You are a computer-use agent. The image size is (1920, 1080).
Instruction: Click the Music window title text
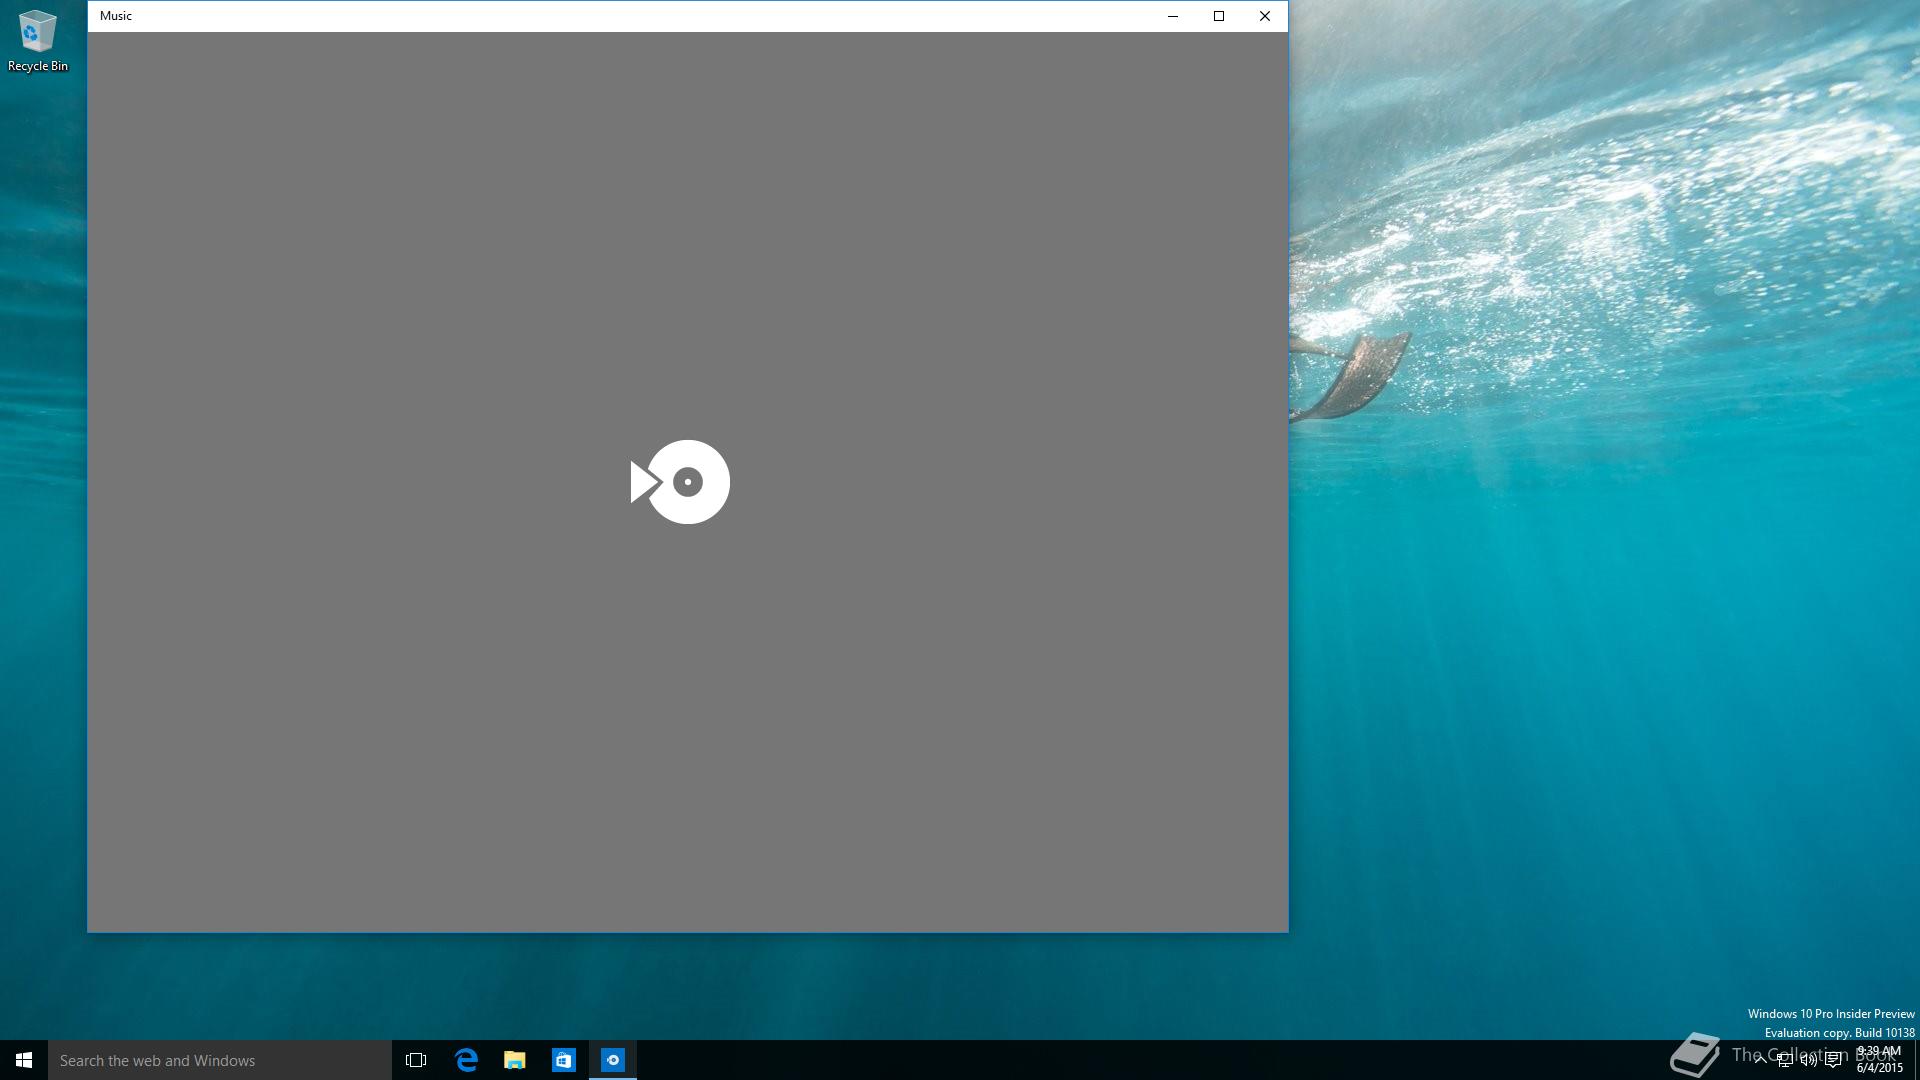click(x=116, y=16)
